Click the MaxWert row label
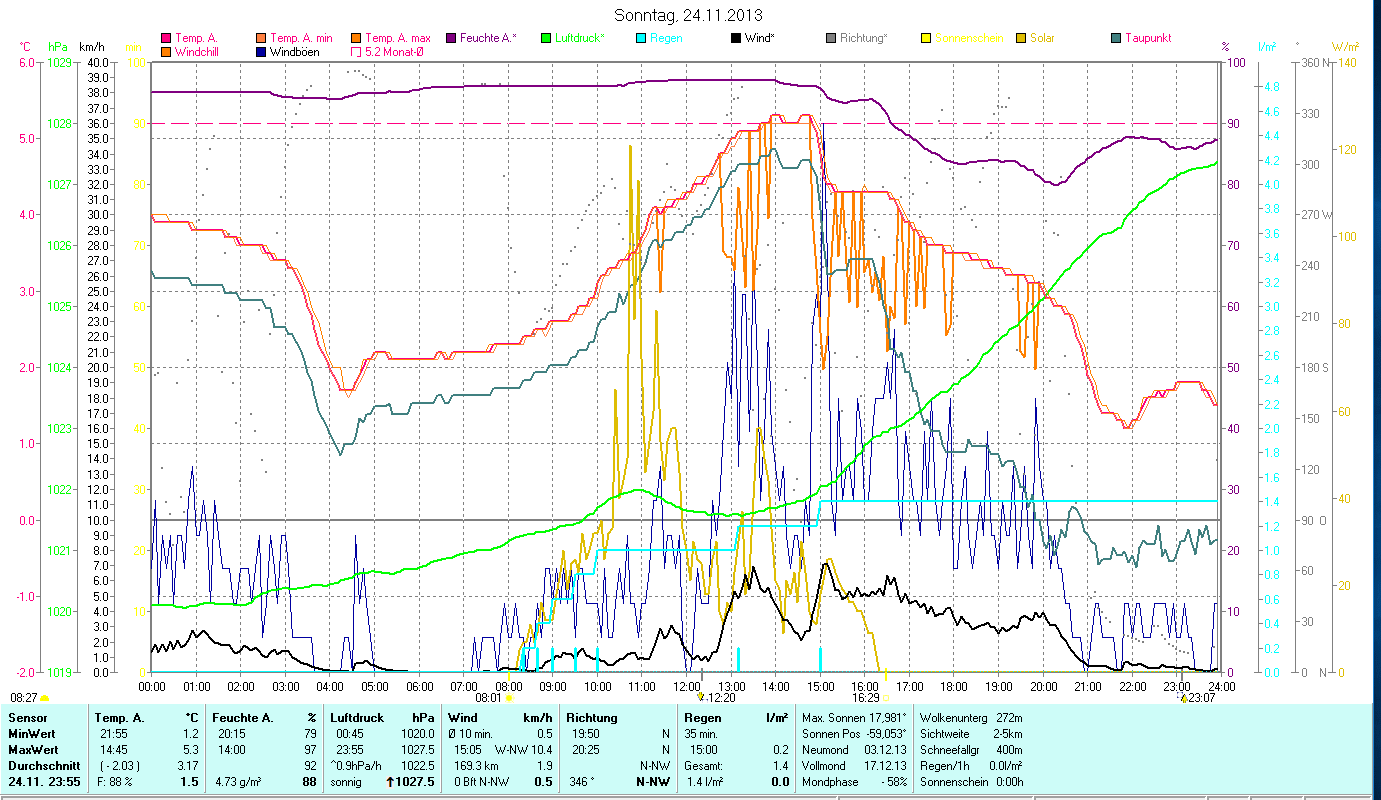Image resolution: width=1381 pixels, height=800 pixels. [34, 750]
